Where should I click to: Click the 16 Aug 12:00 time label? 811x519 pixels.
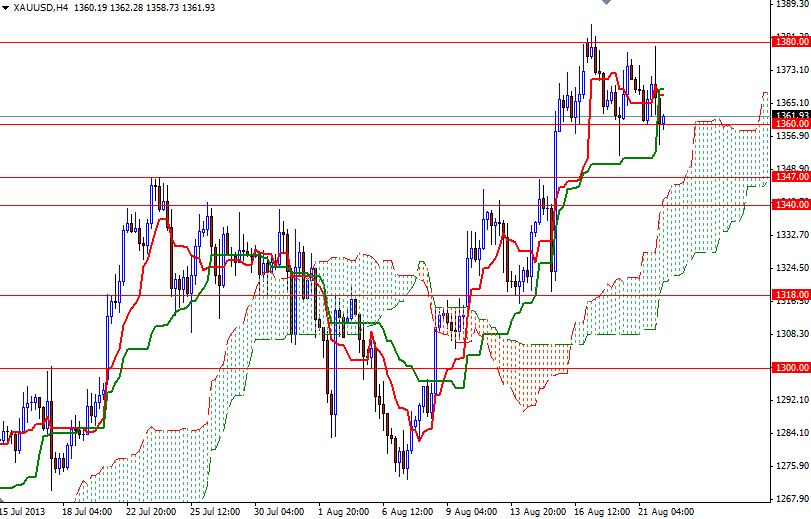602,512
